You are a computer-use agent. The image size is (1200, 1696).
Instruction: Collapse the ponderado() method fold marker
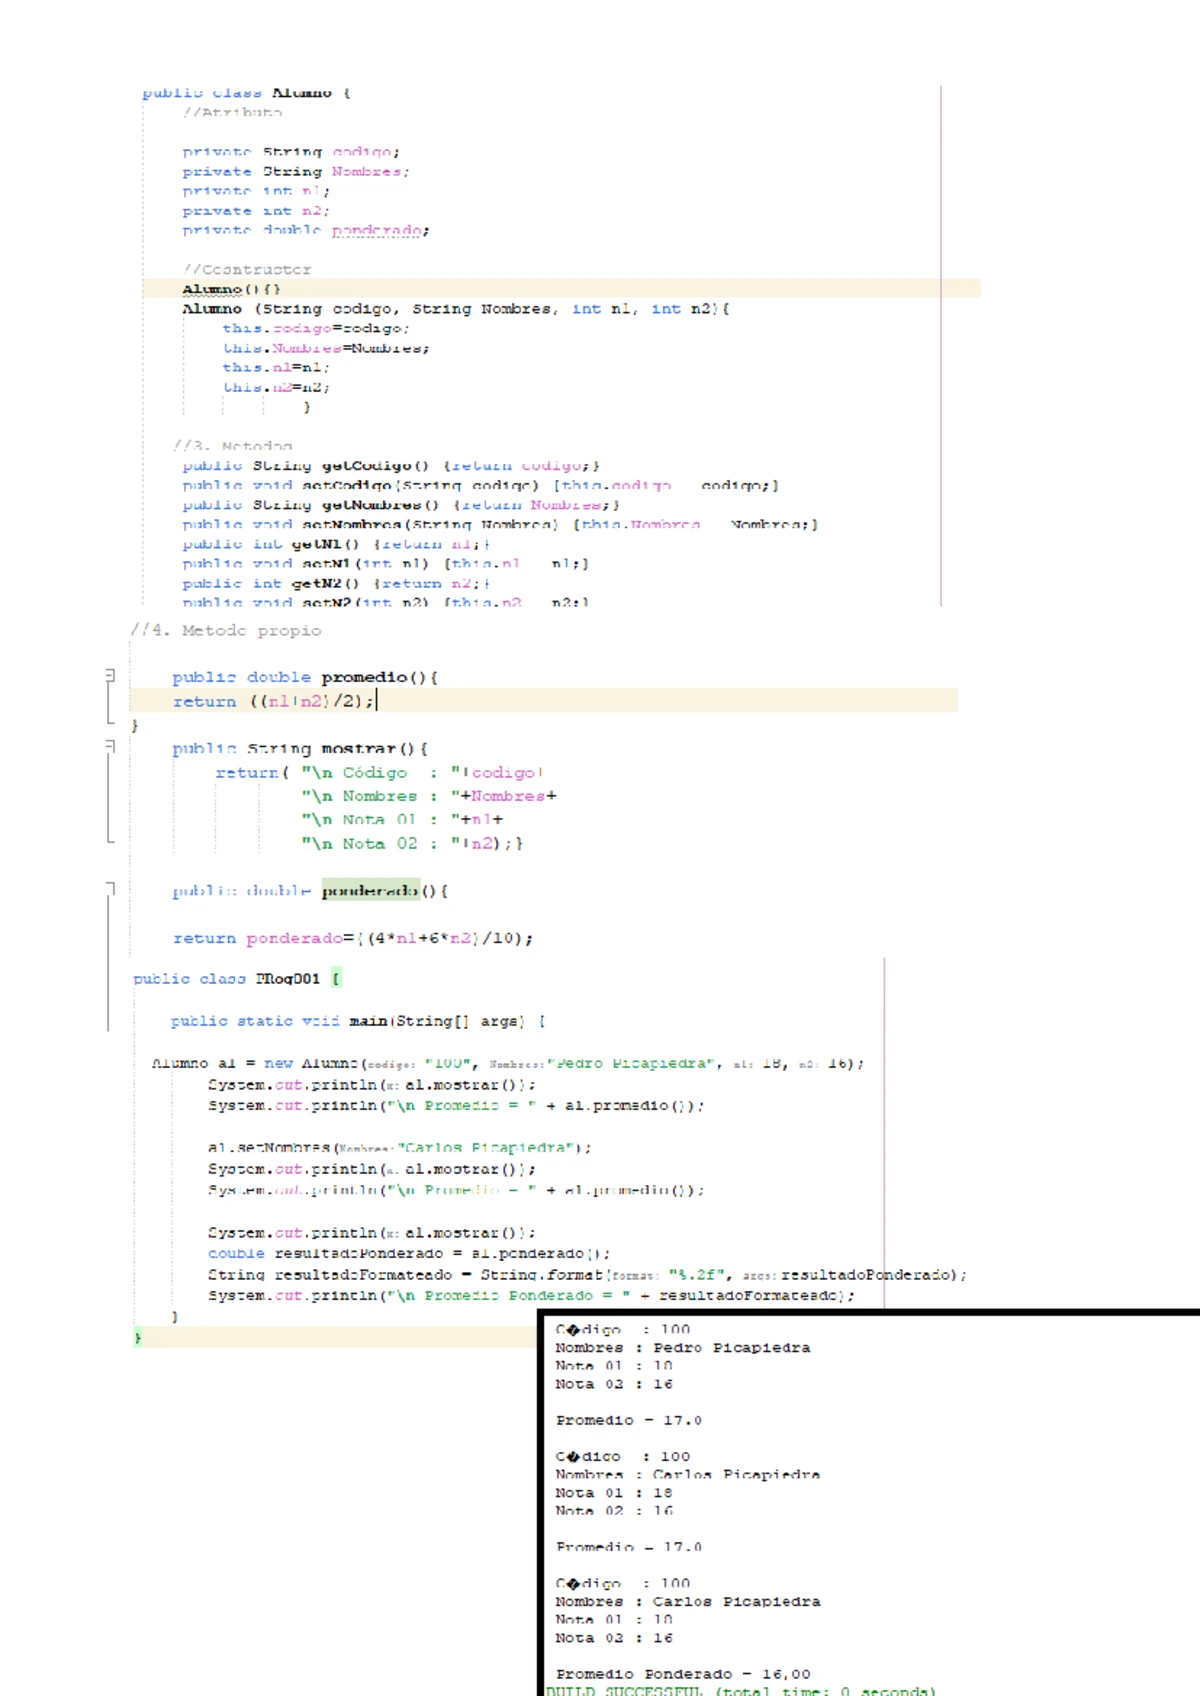(x=110, y=888)
